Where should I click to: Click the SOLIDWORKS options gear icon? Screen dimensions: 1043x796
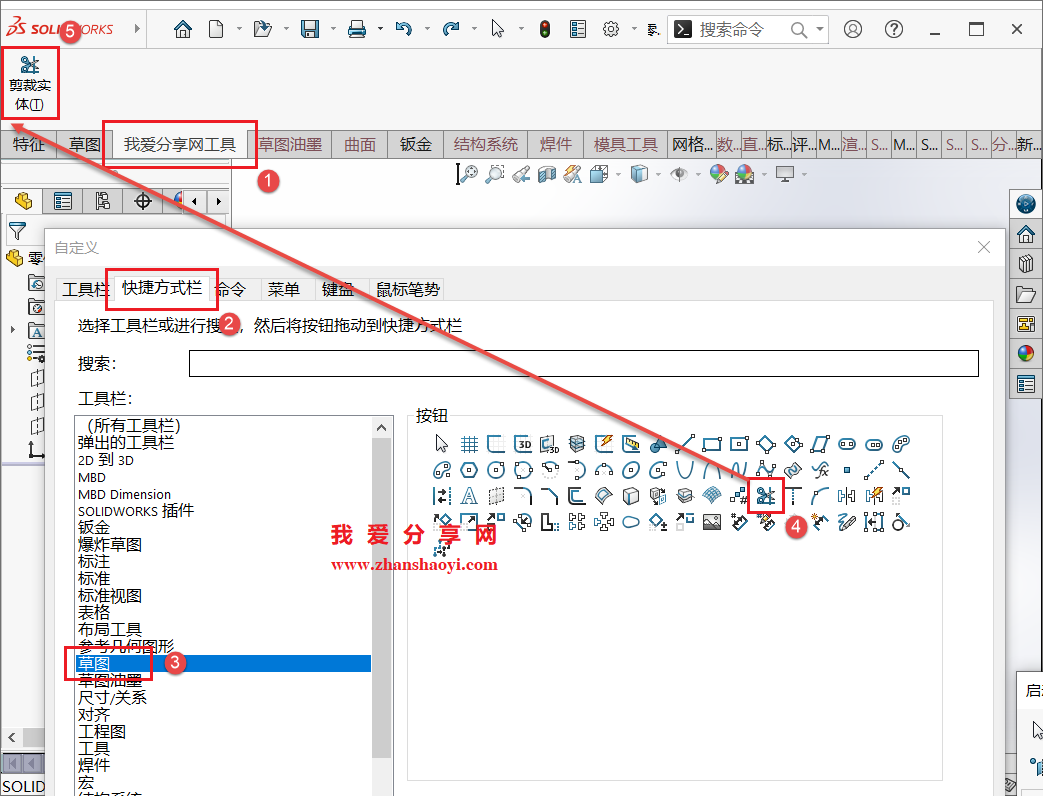click(x=611, y=29)
